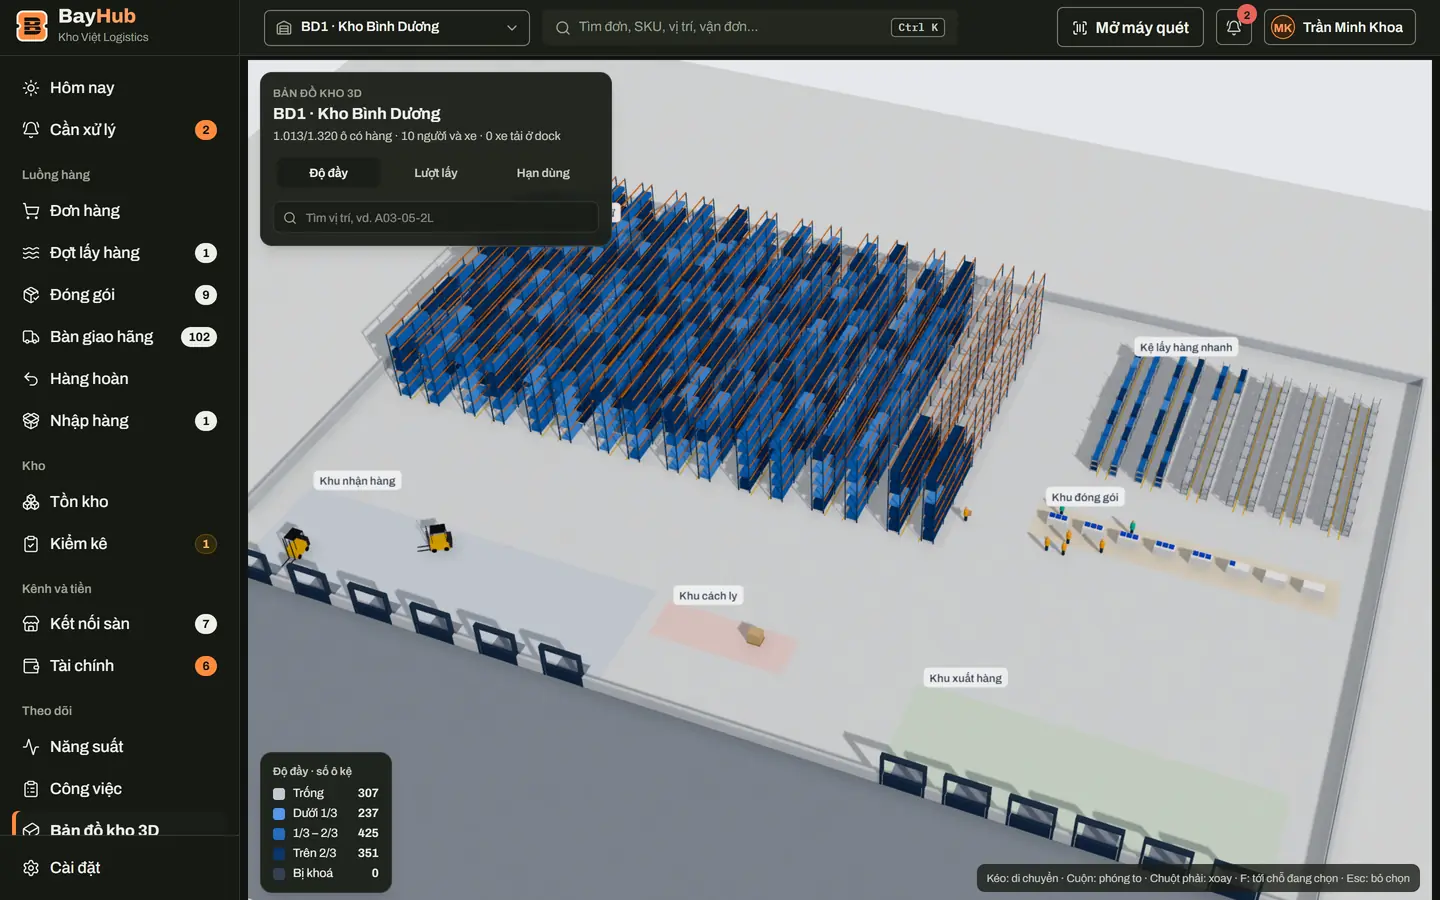
Task: Open Đơn hàng cart icon
Action: [31, 211]
